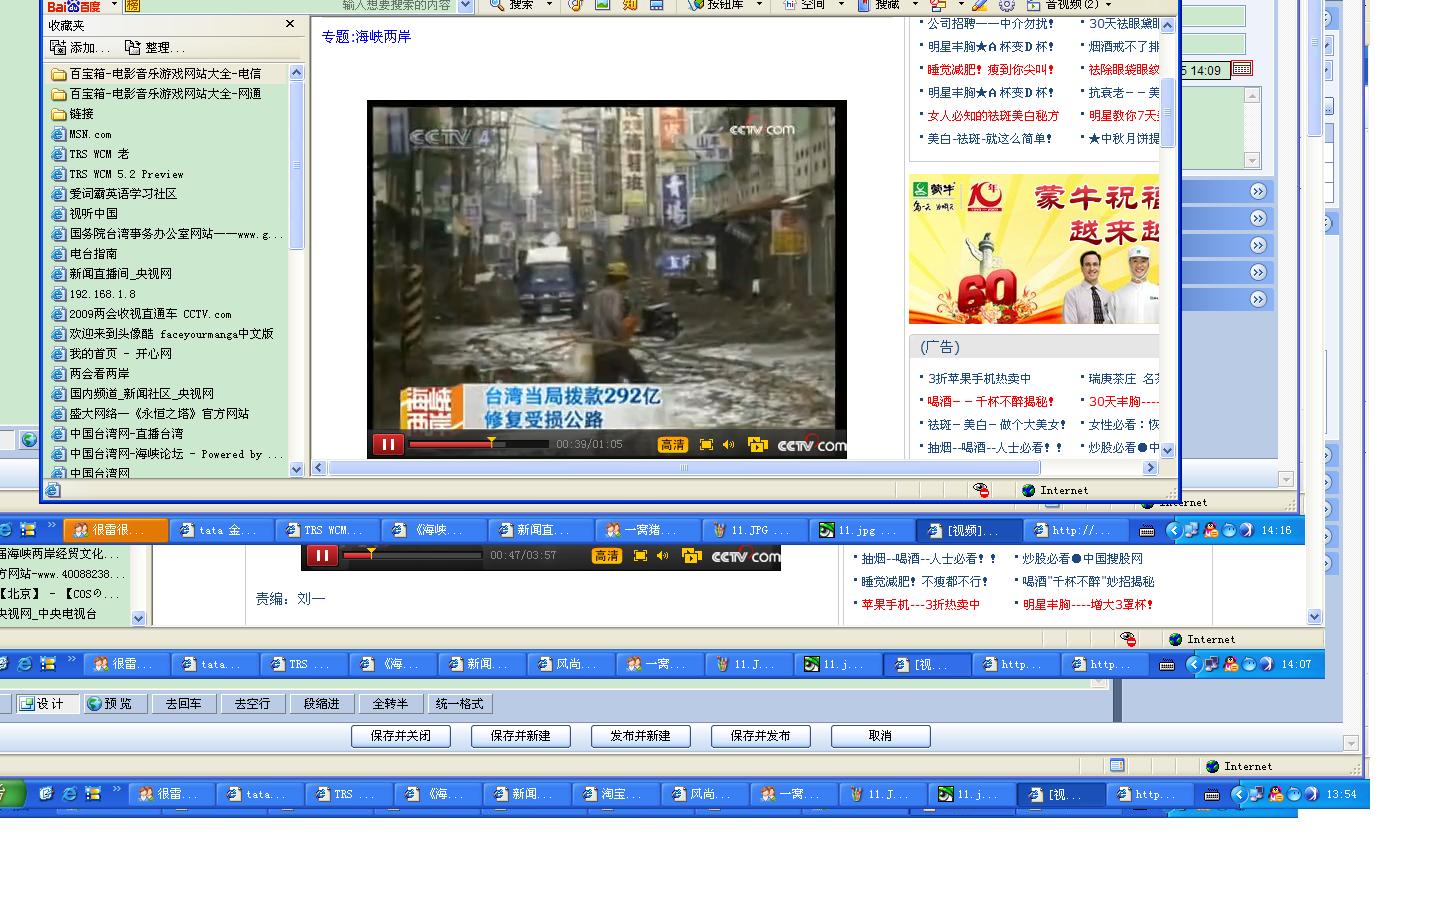Click 整理 organize favorites icon
Image resolution: width=1440 pixels, height=900 pixels.
pyautogui.click(x=133, y=47)
